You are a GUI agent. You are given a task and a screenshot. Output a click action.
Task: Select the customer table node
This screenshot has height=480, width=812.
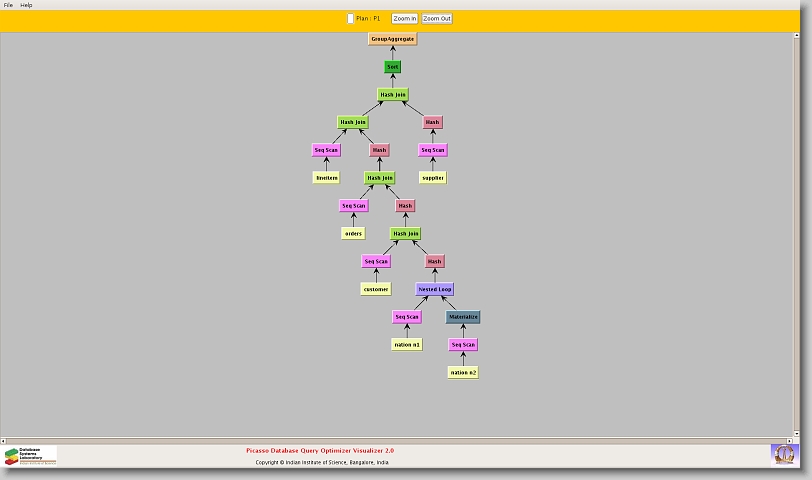375,289
